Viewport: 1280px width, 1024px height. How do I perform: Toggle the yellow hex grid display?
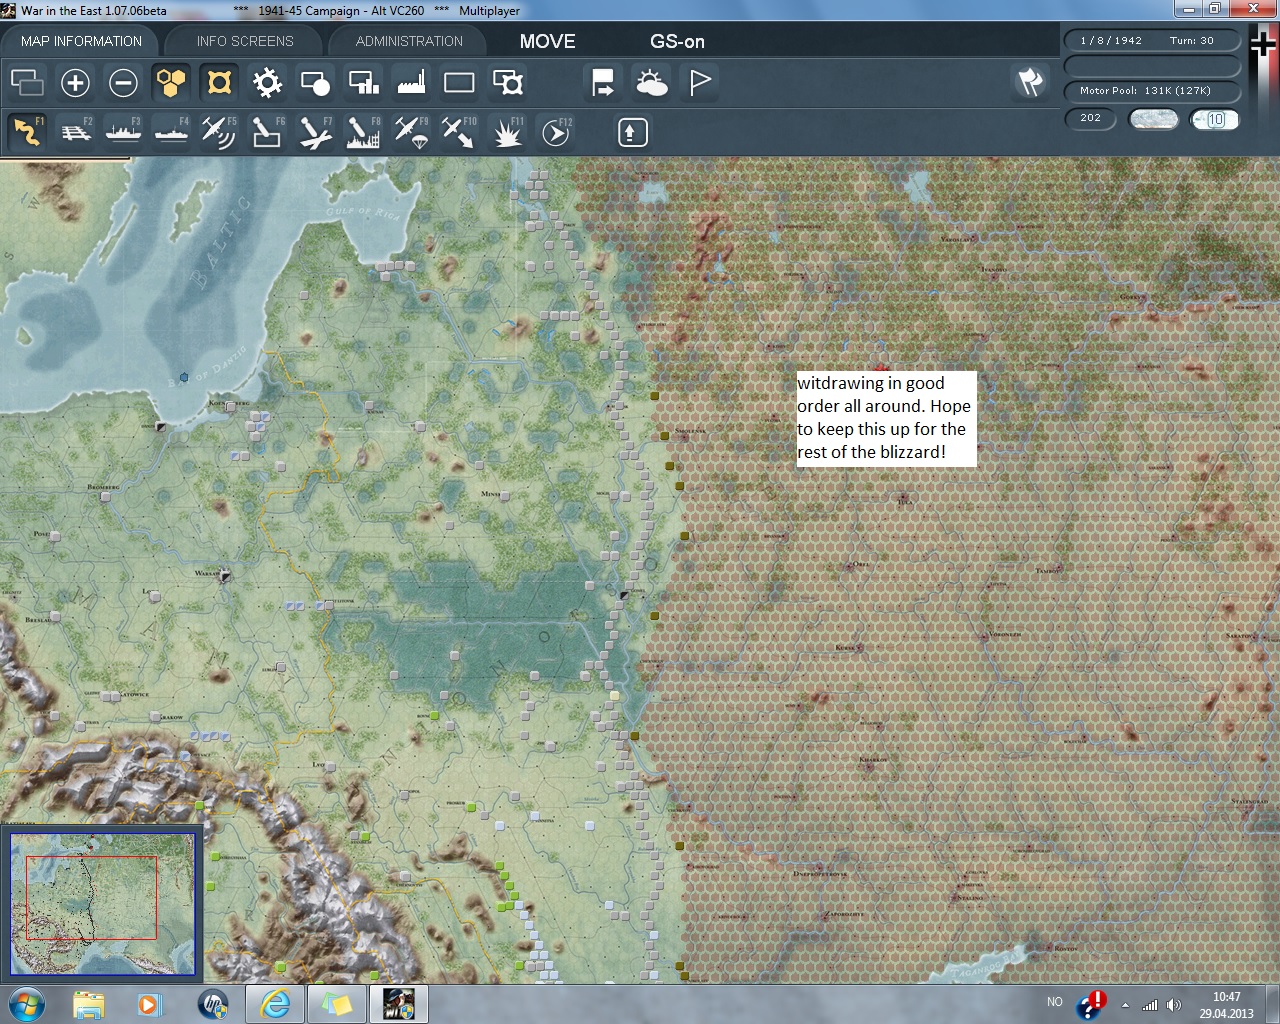click(x=171, y=83)
